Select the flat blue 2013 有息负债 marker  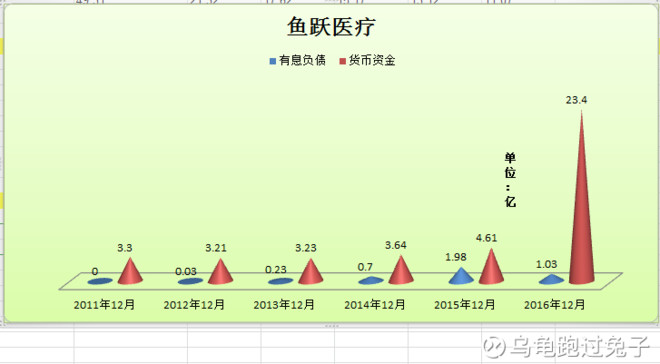[281, 281]
